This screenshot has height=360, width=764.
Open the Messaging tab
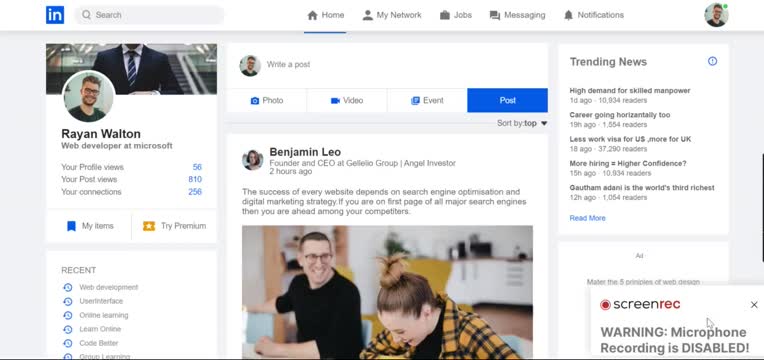coord(517,15)
